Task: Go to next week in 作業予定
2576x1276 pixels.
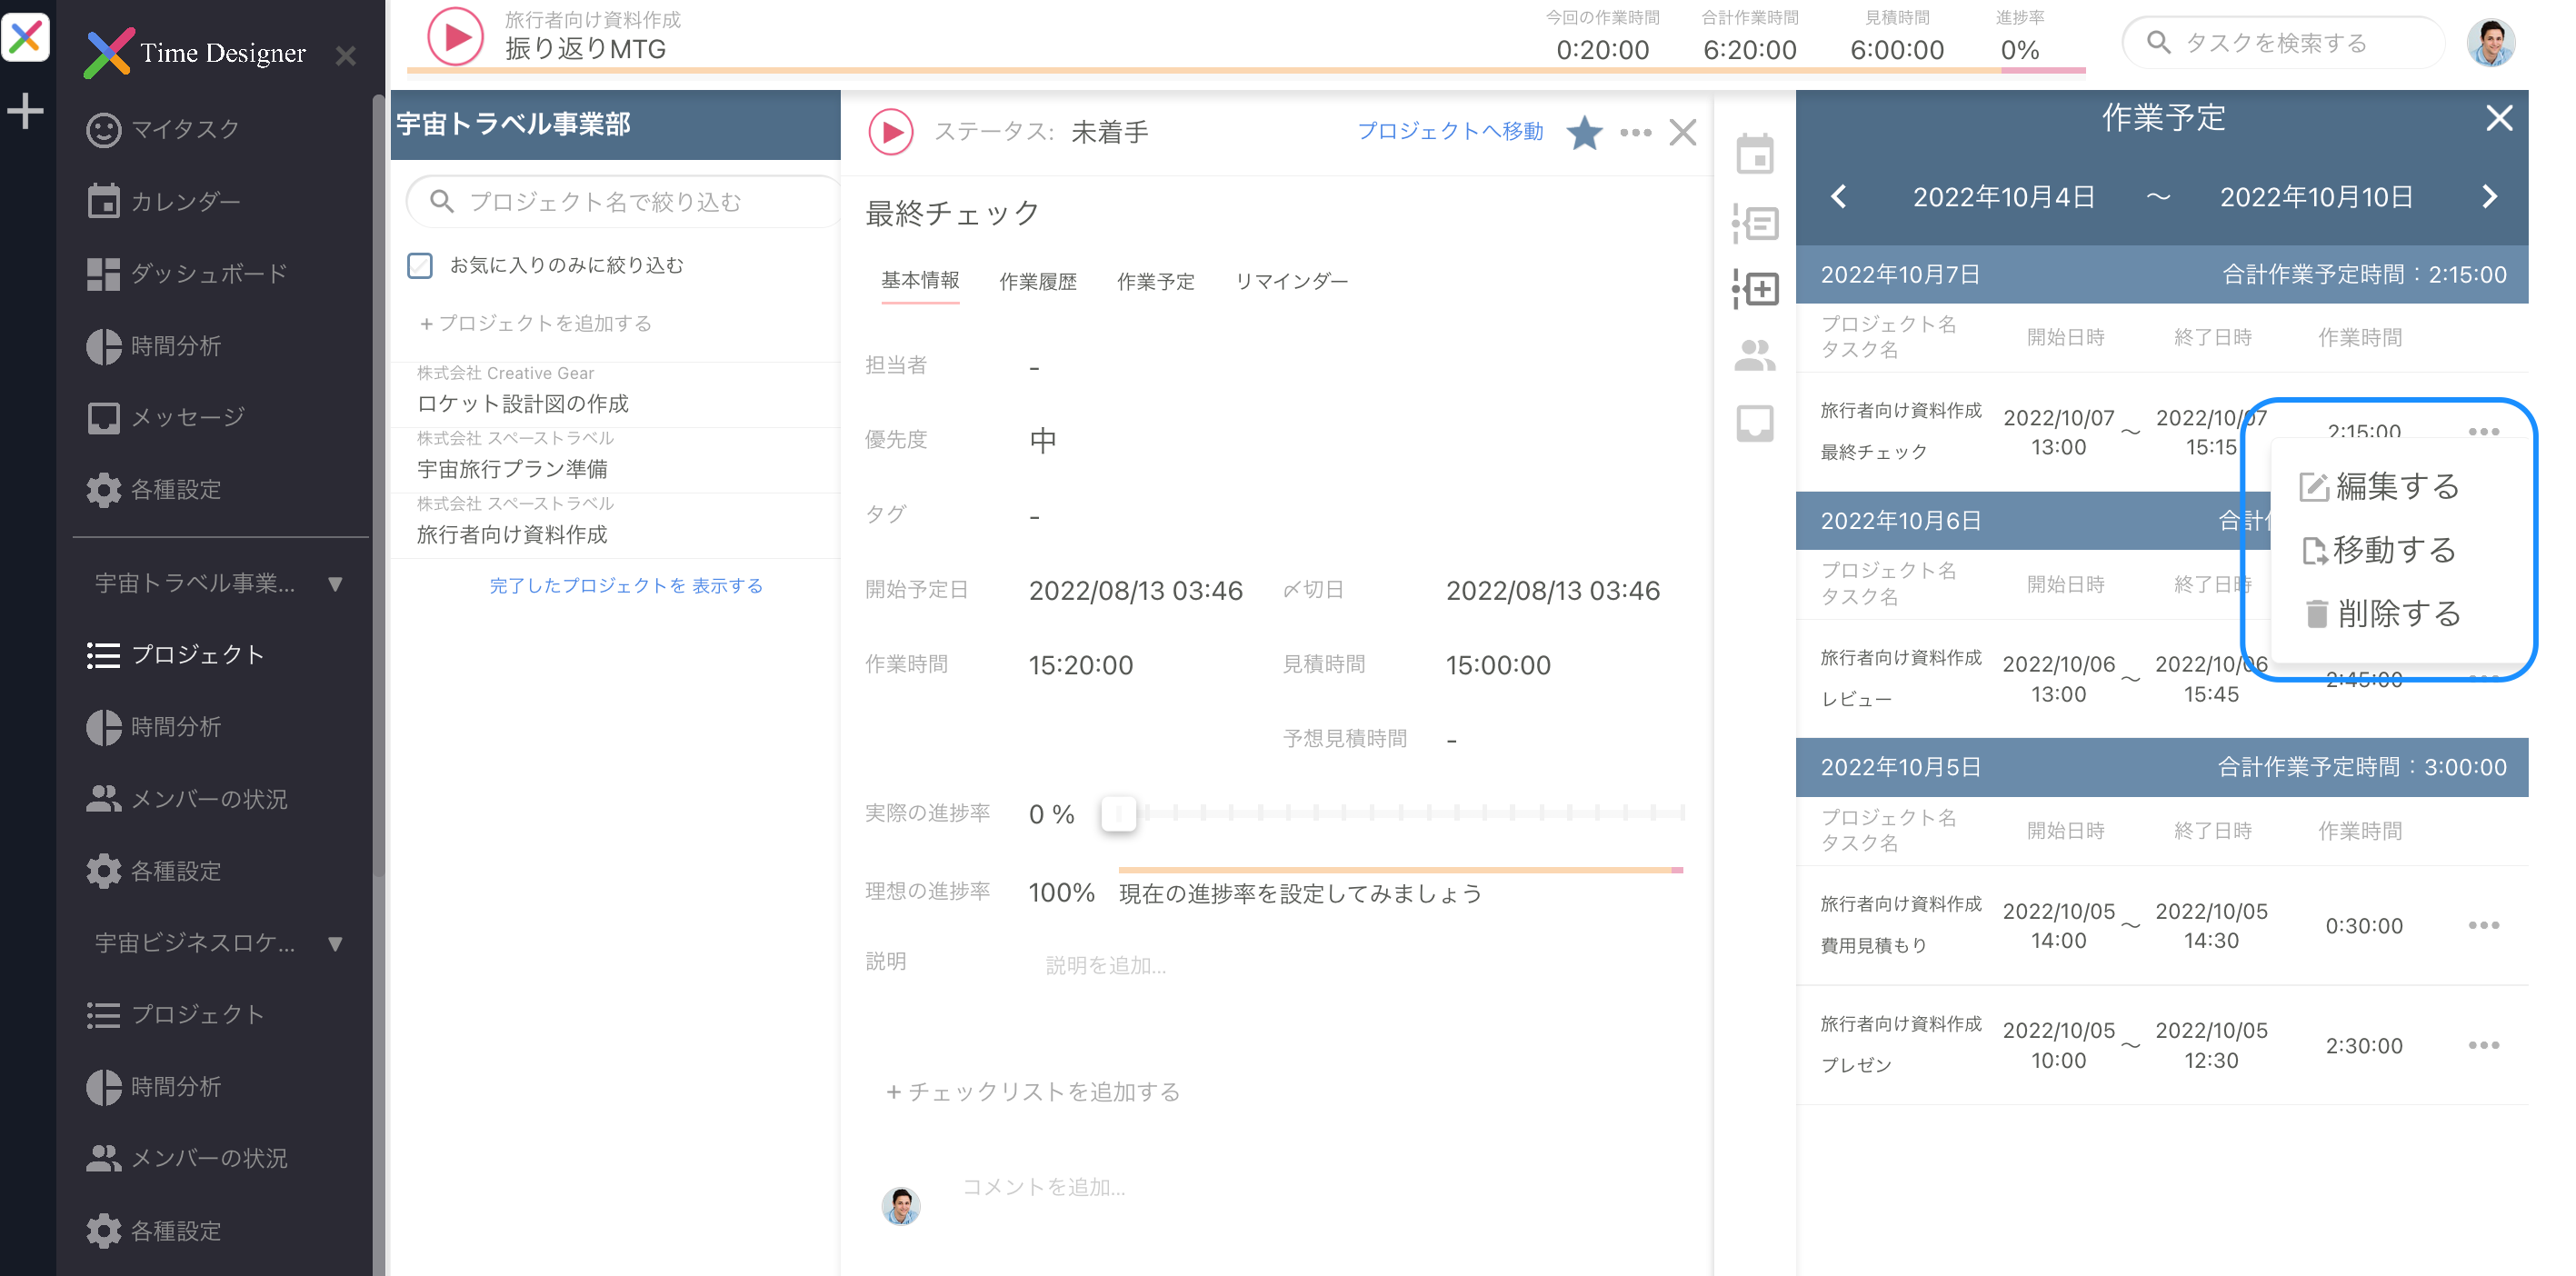Action: tap(2490, 197)
